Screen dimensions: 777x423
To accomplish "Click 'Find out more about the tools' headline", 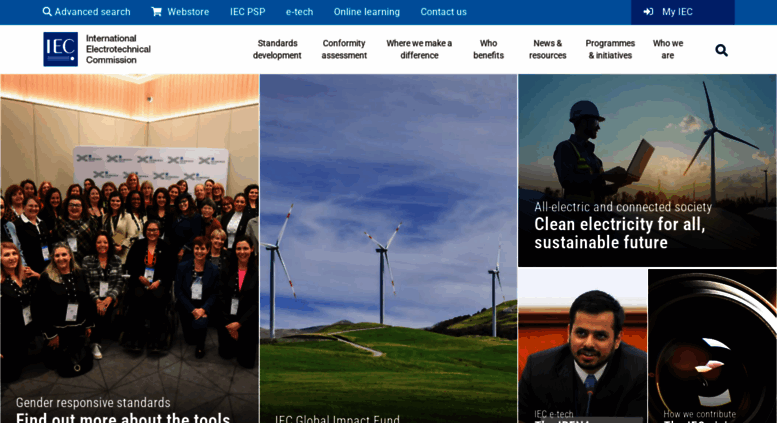I will tap(123, 418).
